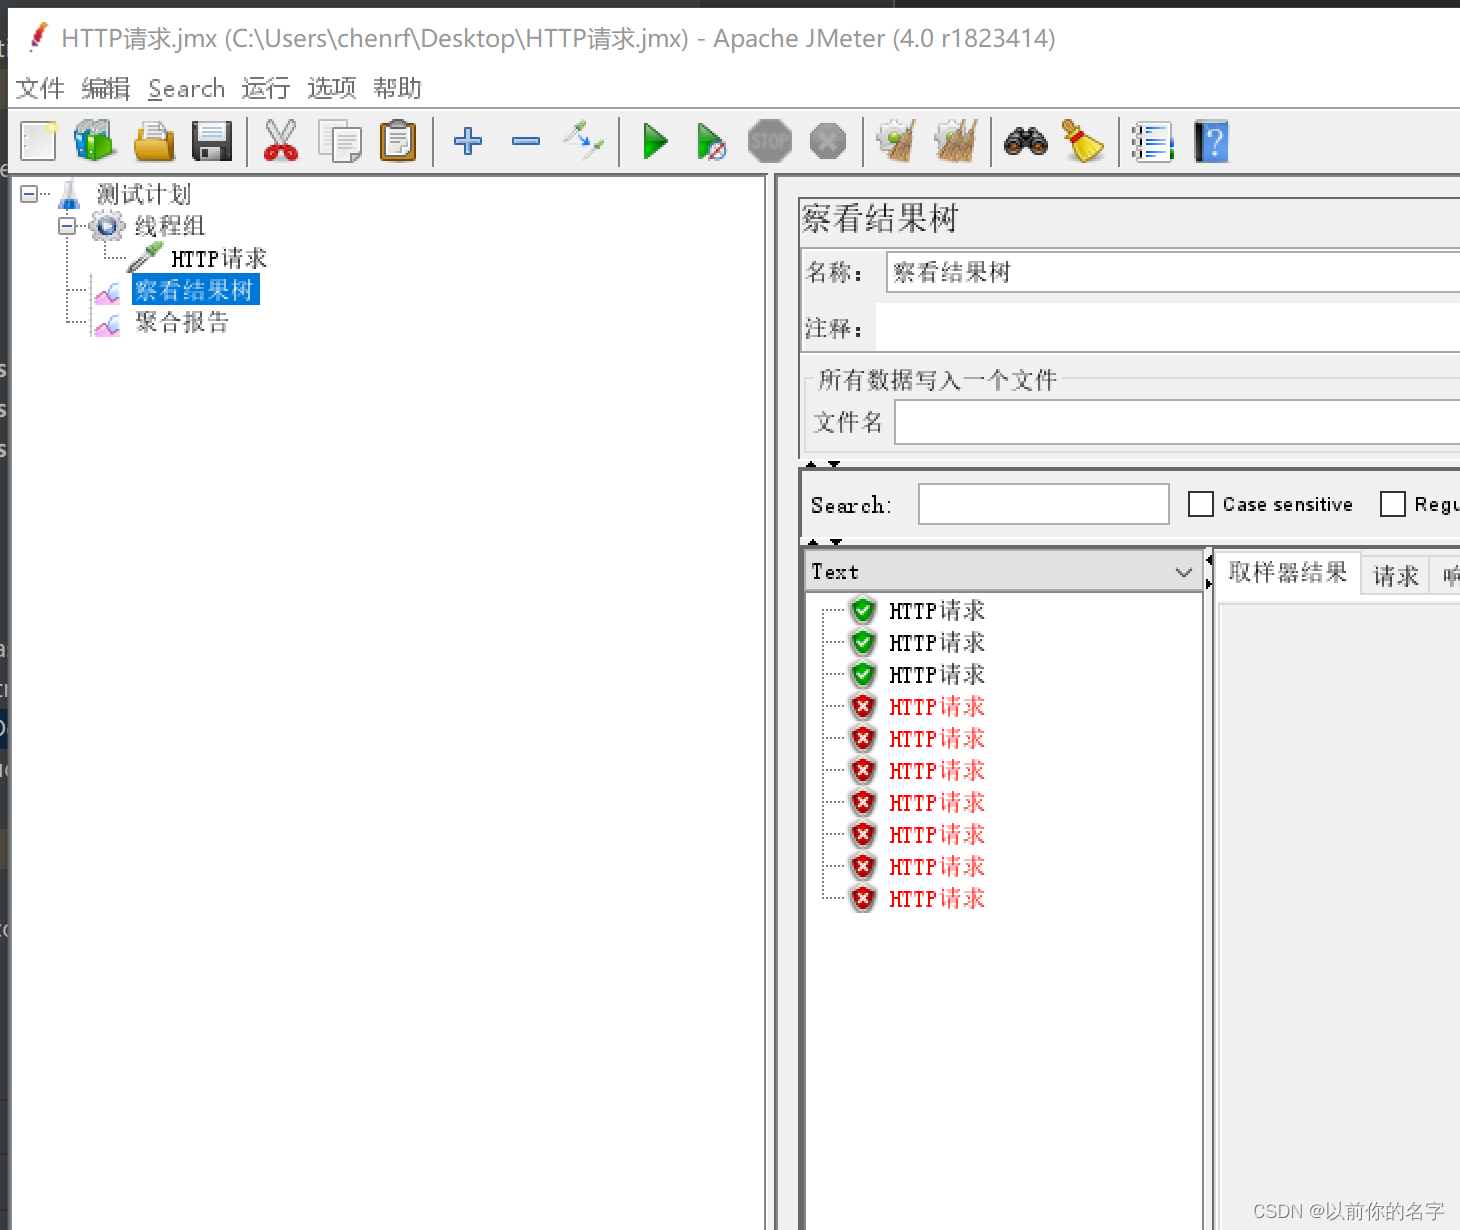This screenshot has height=1230, width=1460.
Task: Click the 察看结果树 chart icon in tree
Action: pyautogui.click(x=107, y=292)
